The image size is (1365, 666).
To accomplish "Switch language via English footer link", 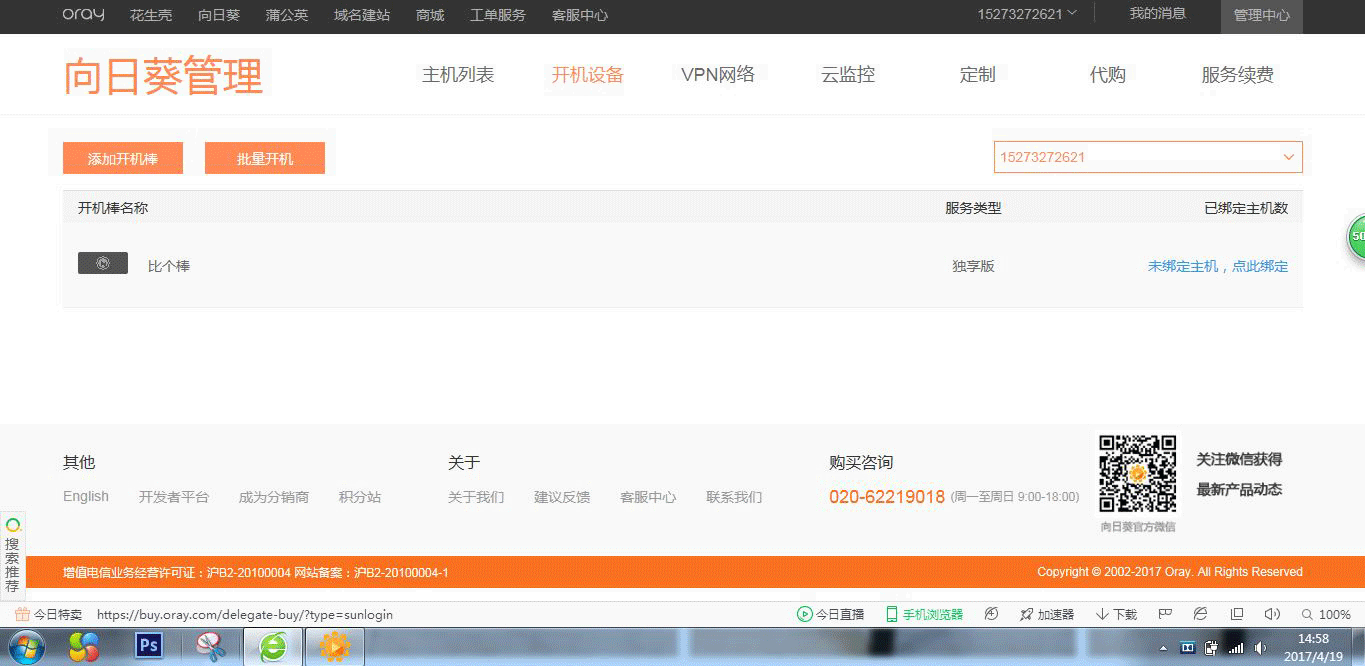I will tap(86, 497).
